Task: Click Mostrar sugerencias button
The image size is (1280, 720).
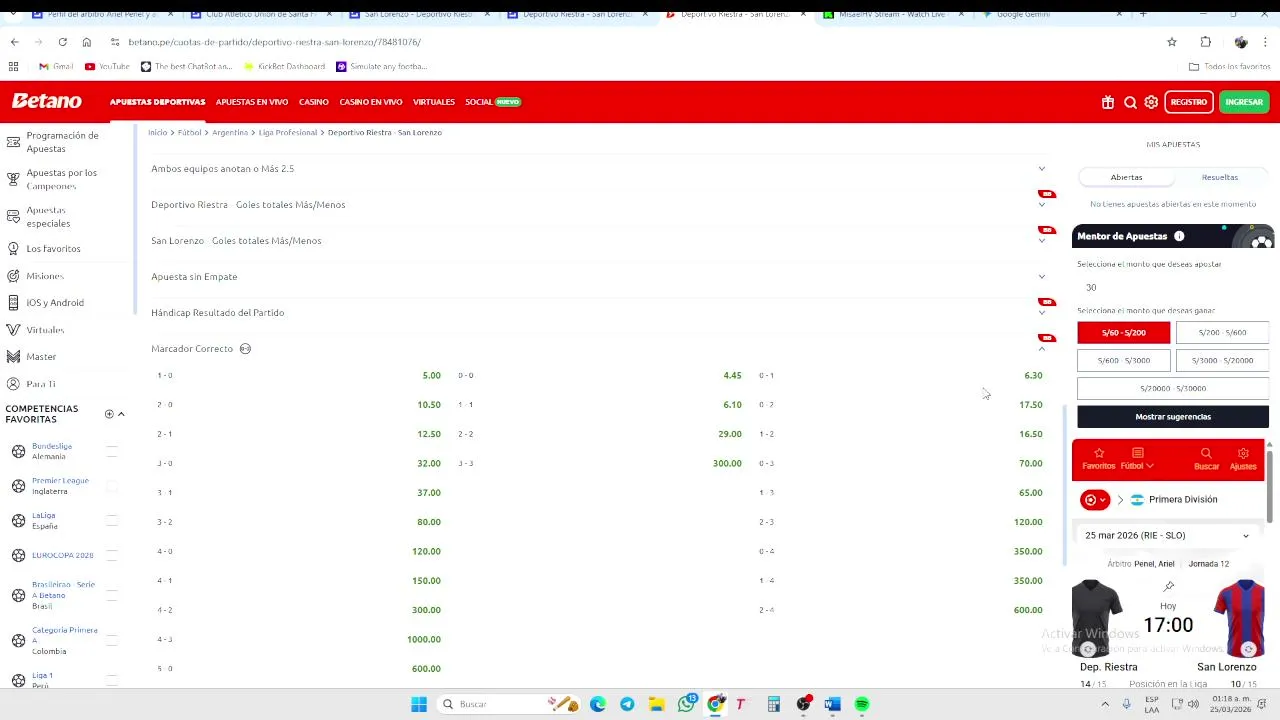Action: click(1173, 417)
